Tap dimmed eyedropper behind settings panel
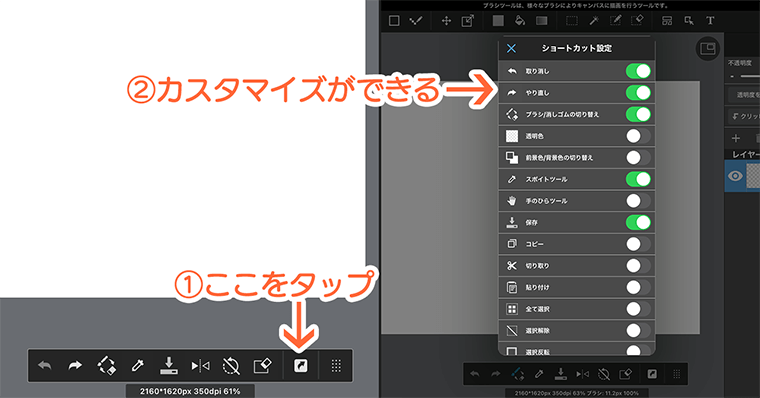The image size is (760, 398). [x=539, y=374]
